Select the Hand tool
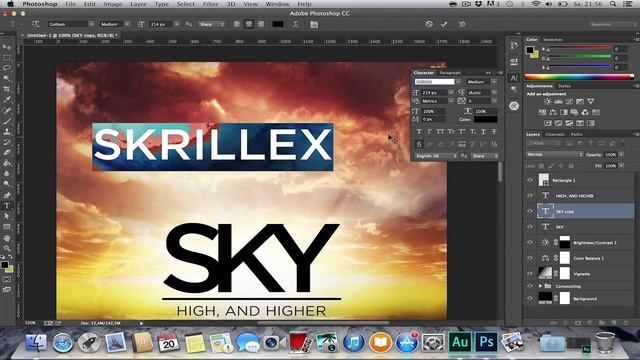 (x=7, y=238)
